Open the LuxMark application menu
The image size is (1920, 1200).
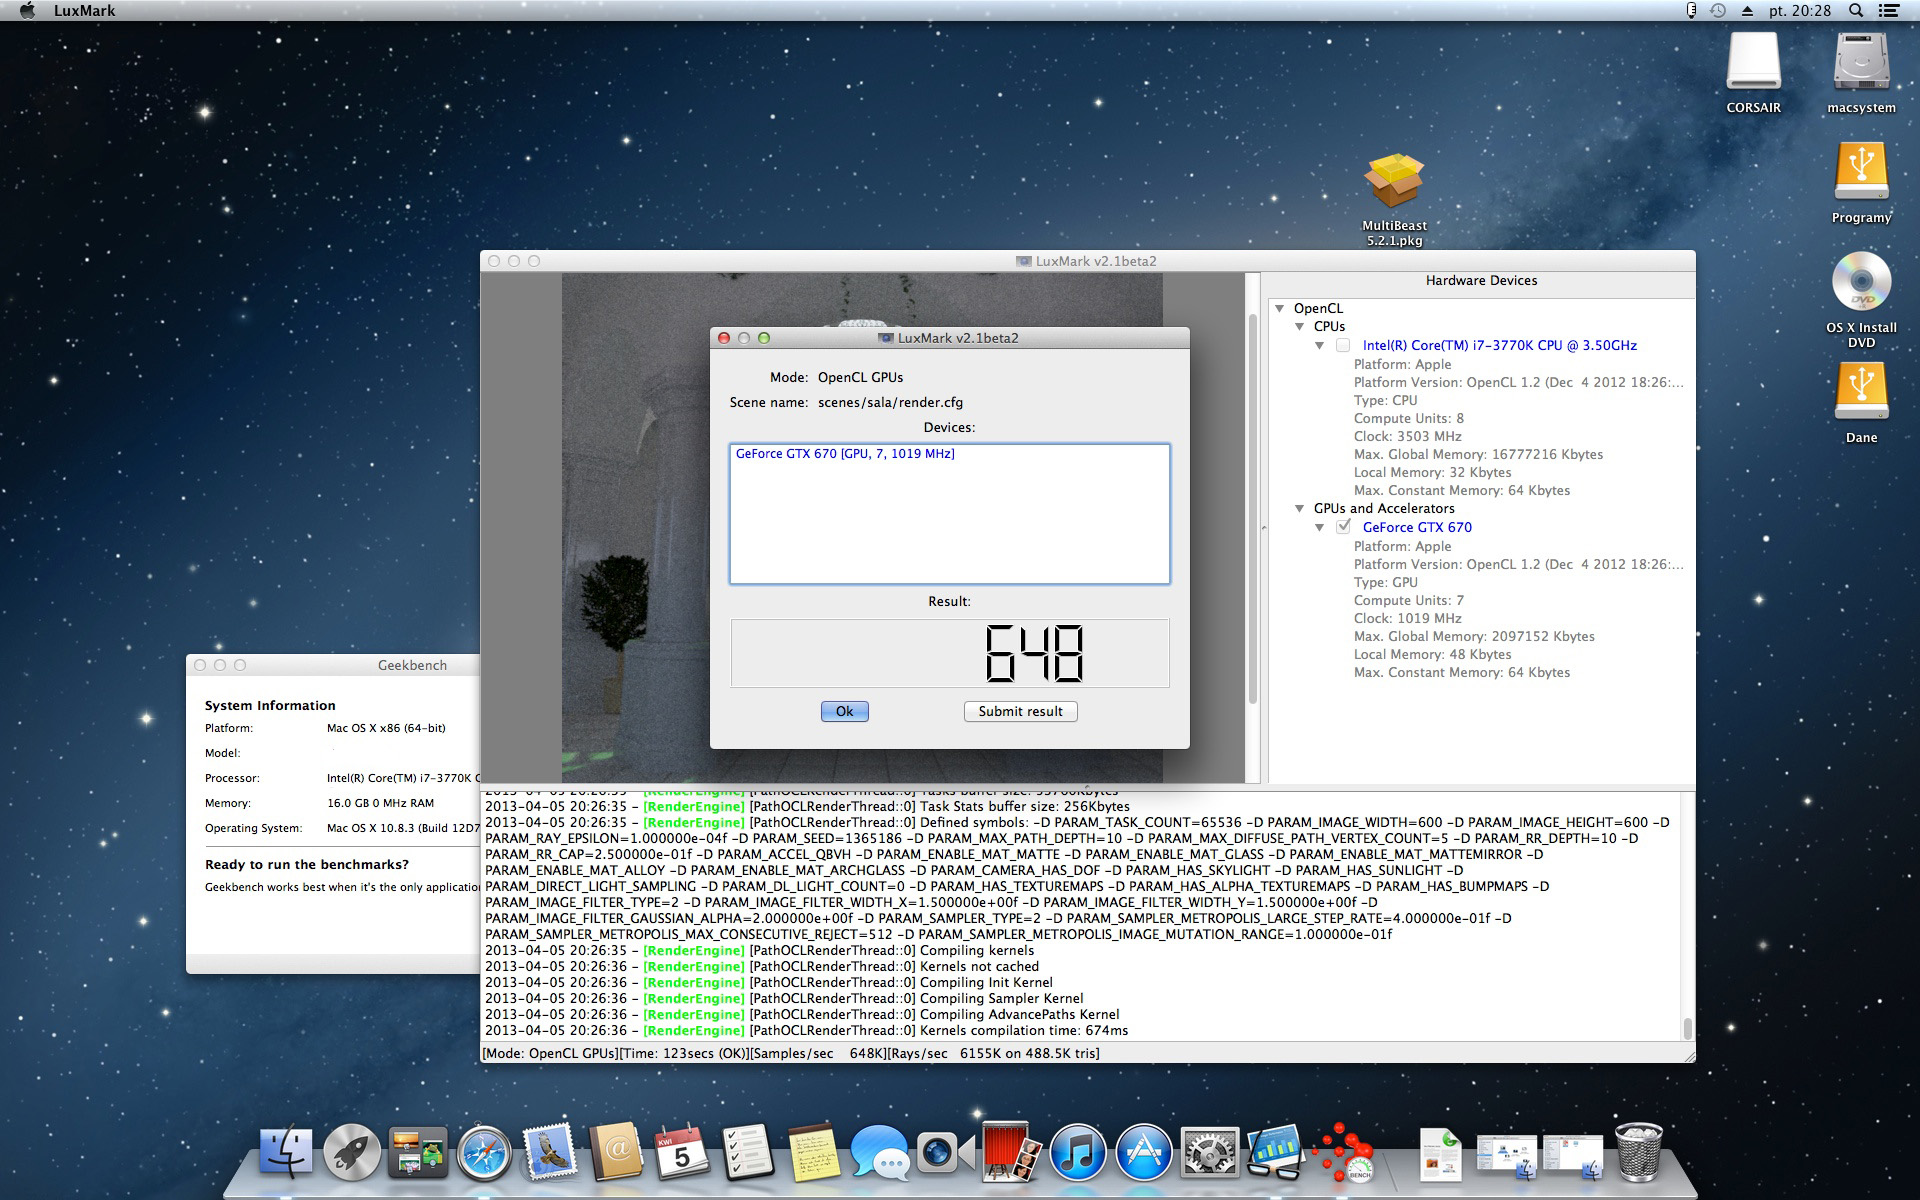click(84, 11)
